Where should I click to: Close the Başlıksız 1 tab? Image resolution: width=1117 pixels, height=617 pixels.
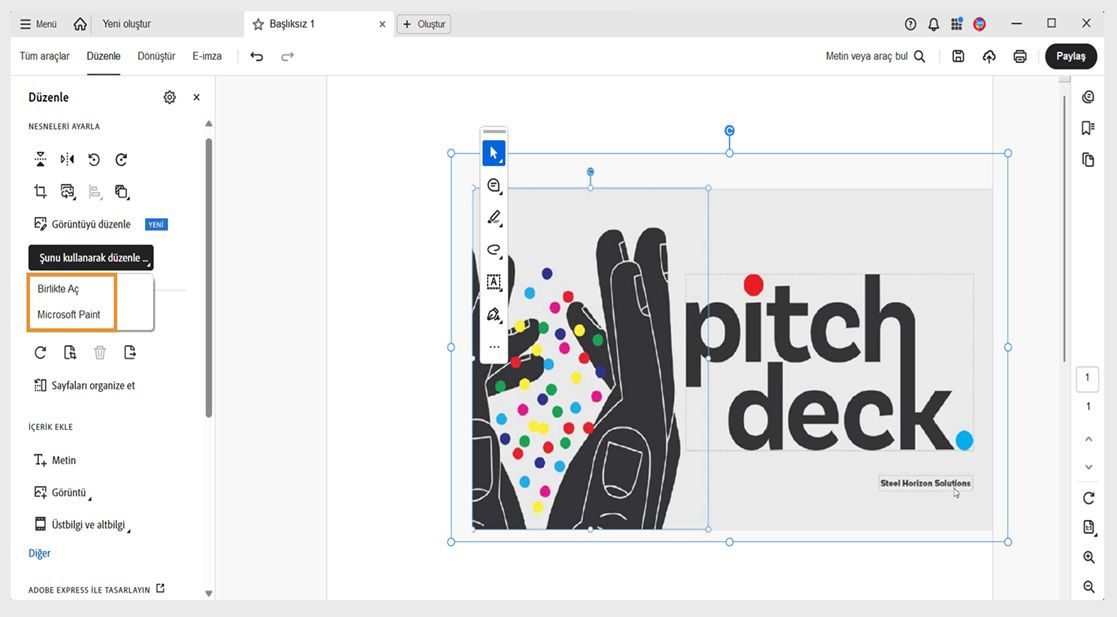click(382, 24)
